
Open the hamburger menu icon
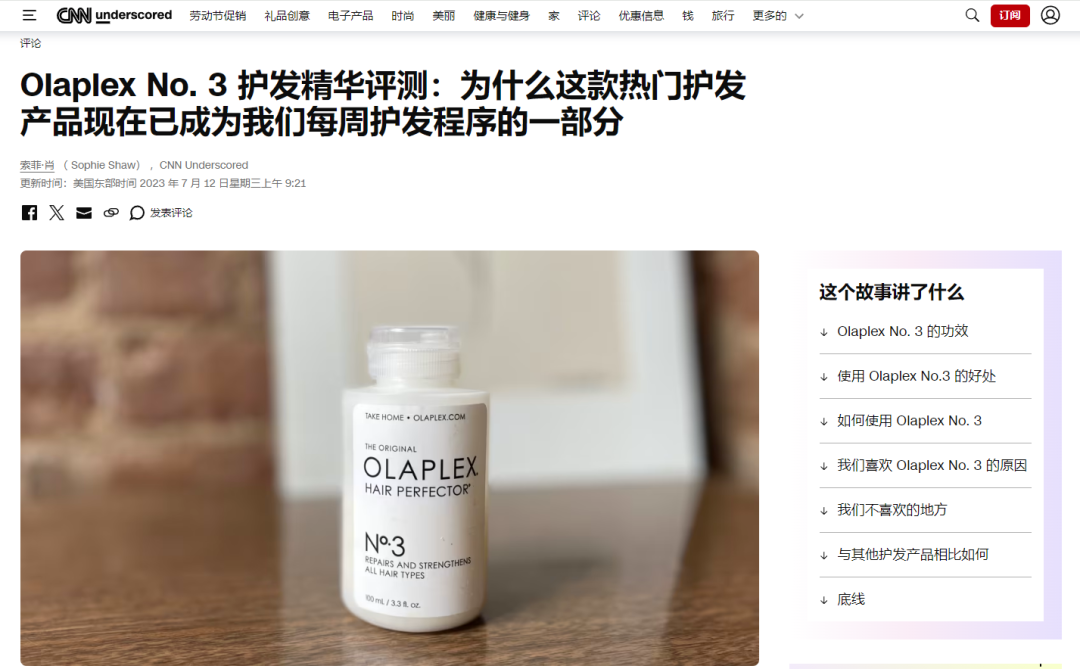(x=29, y=15)
